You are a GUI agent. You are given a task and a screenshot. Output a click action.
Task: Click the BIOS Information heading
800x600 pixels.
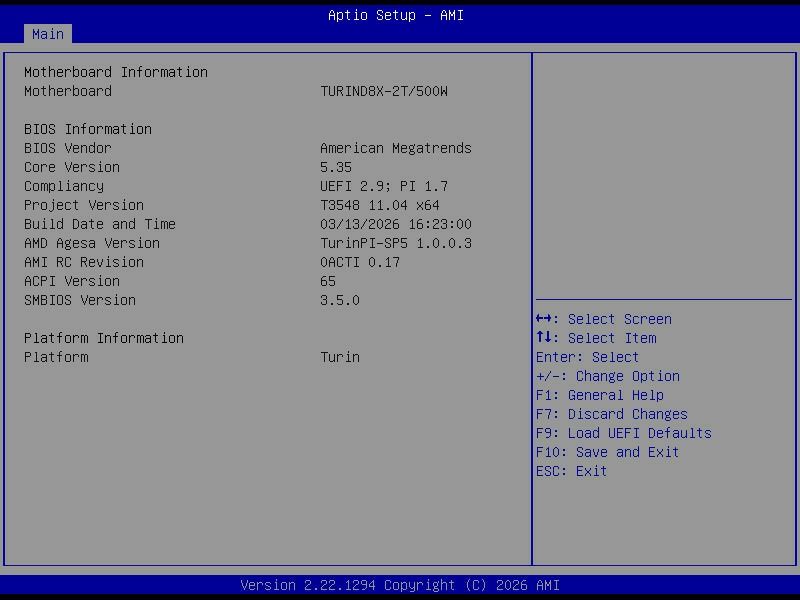88,129
